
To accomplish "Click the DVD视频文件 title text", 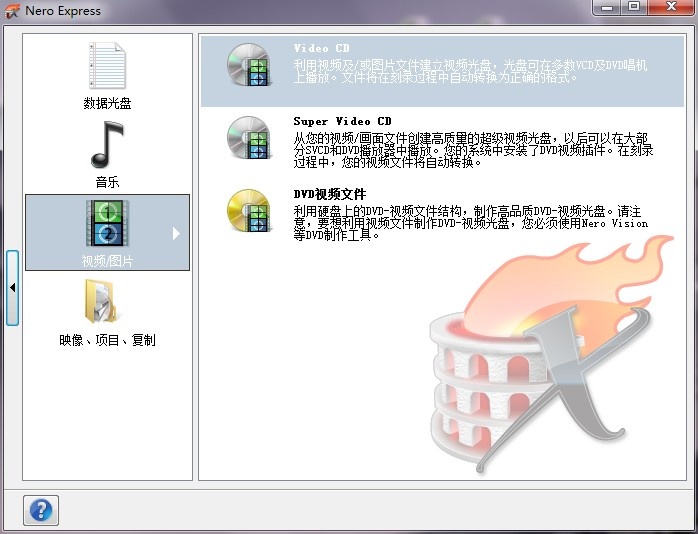I will coord(330,194).
